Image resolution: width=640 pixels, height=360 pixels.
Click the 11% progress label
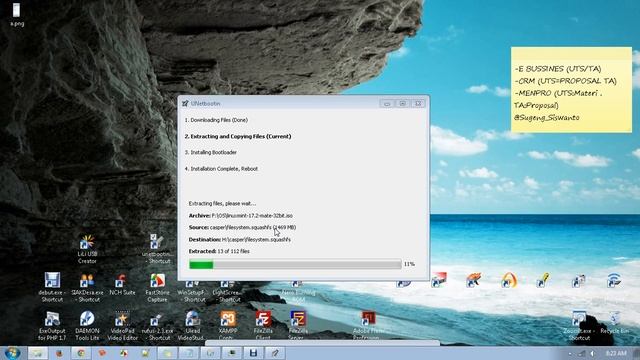click(409, 264)
